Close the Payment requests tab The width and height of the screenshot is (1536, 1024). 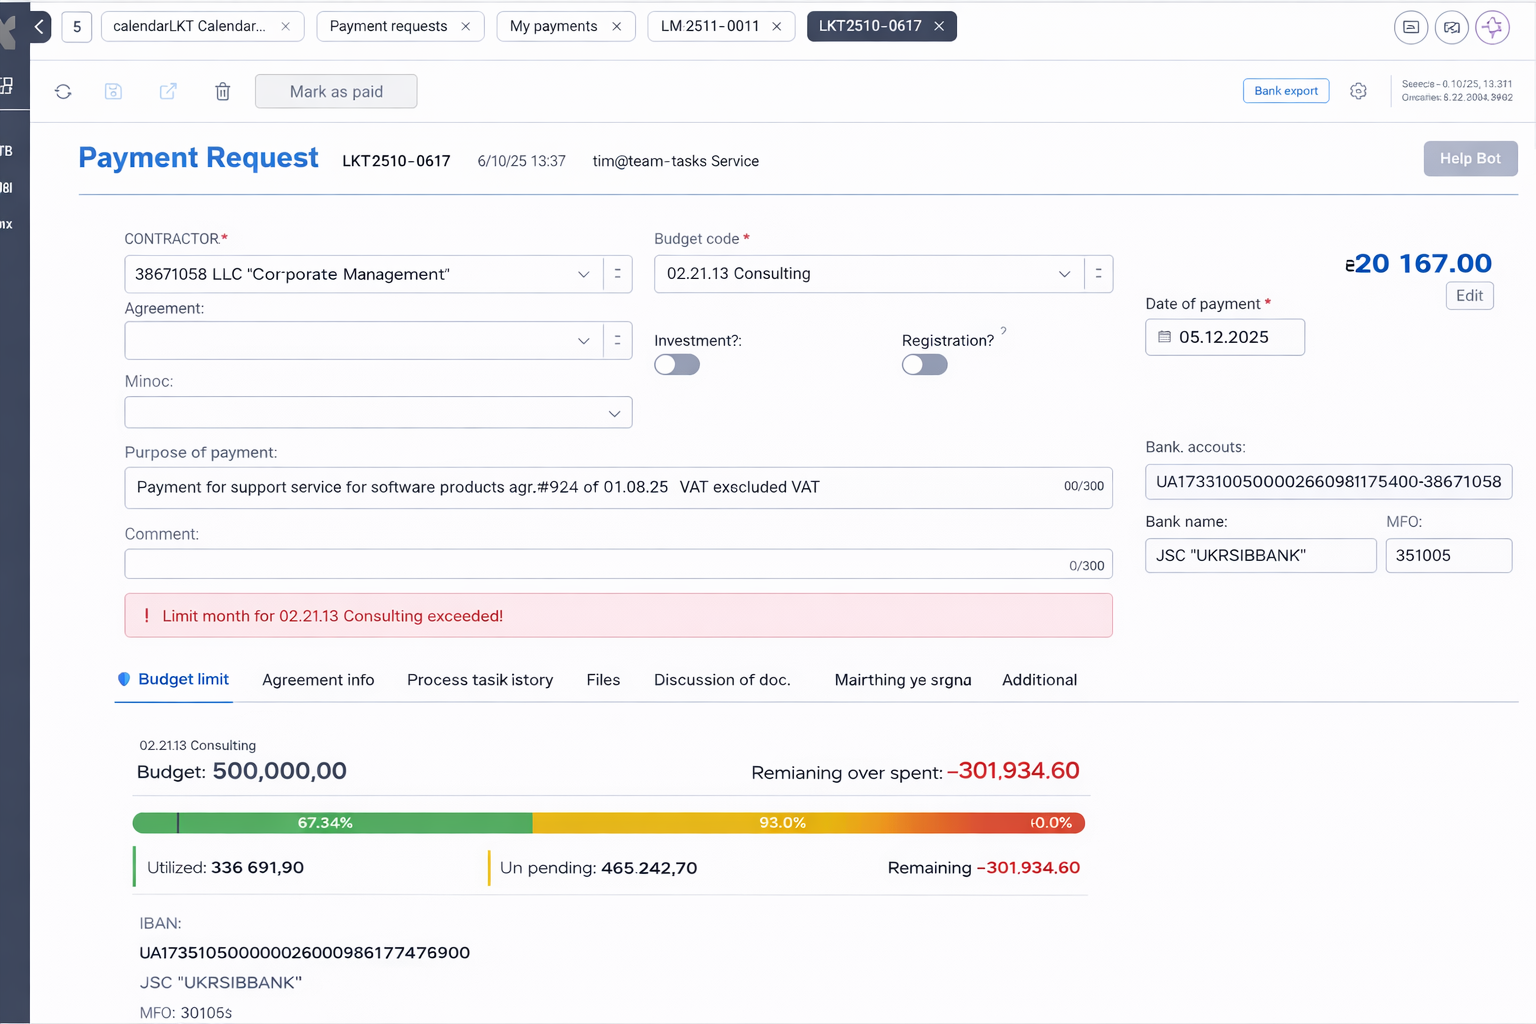pyautogui.click(x=466, y=27)
